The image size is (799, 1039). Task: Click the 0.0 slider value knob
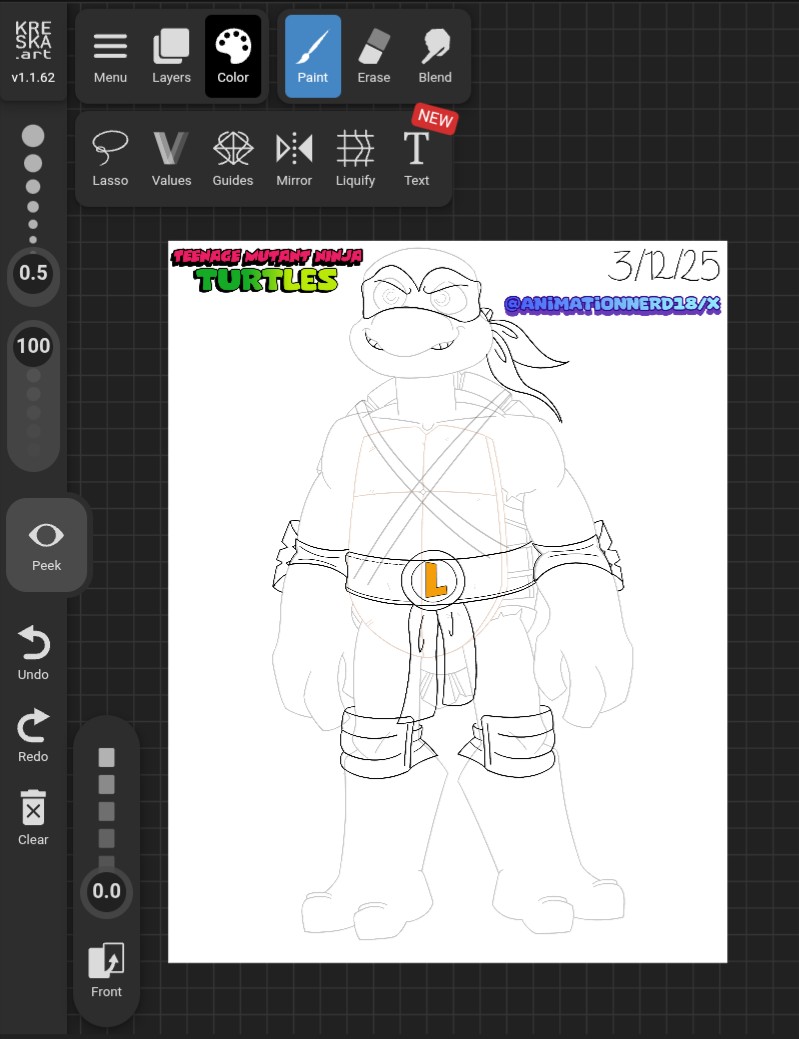[x=106, y=891]
